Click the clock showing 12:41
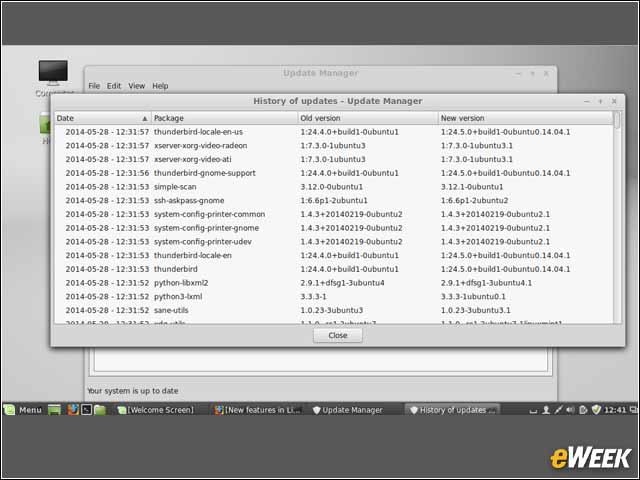The height and width of the screenshot is (480, 640). click(615, 409)
